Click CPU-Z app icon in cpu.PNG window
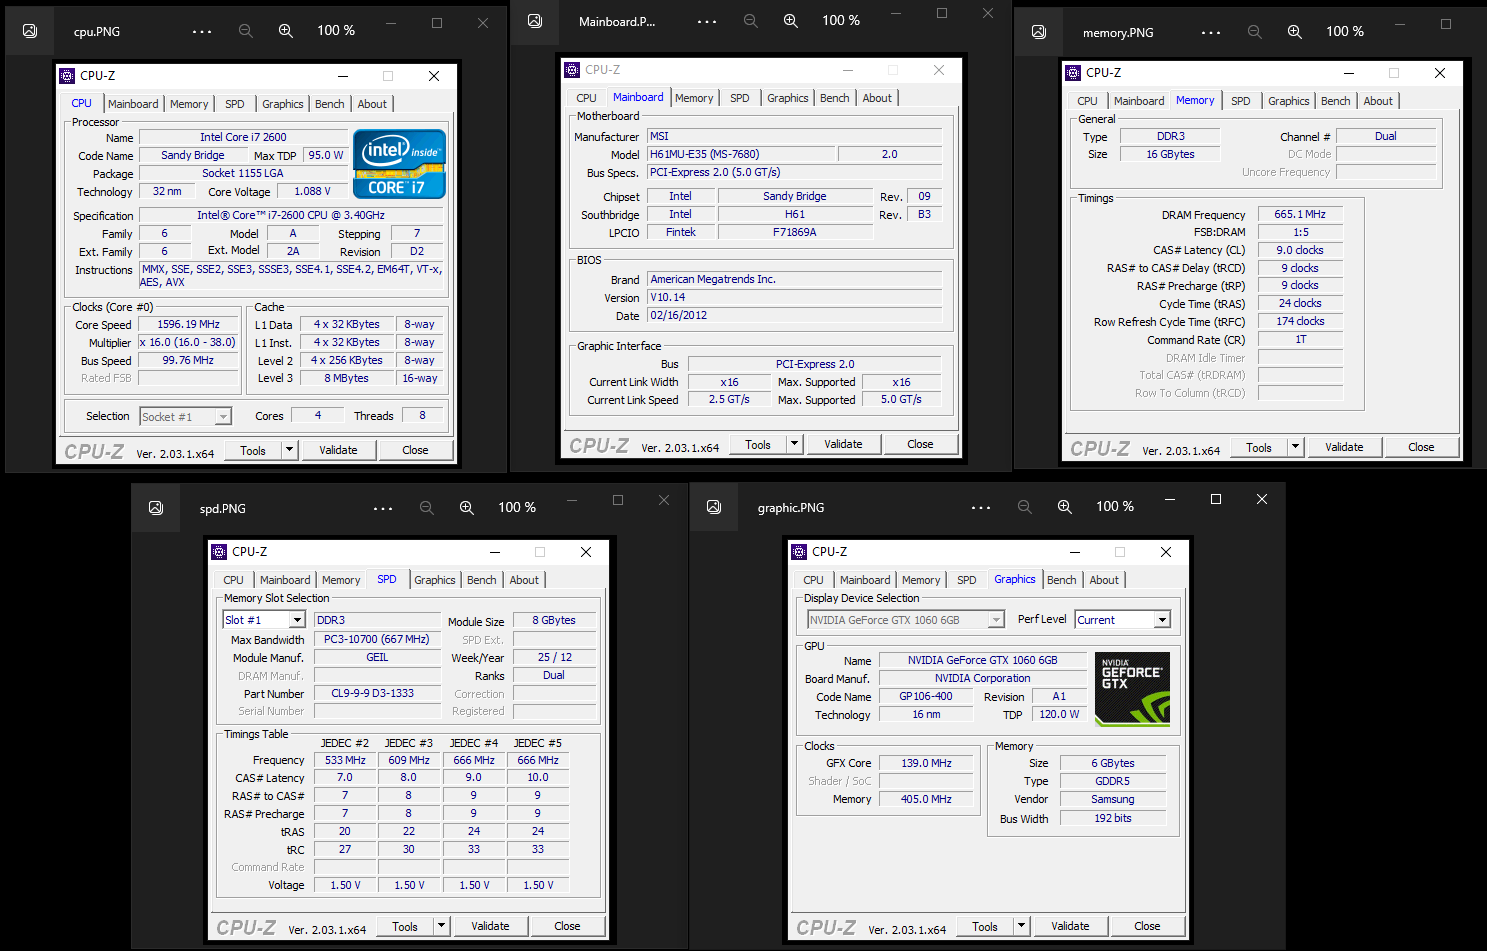The image size is (1487, 951). pos(67,76)
